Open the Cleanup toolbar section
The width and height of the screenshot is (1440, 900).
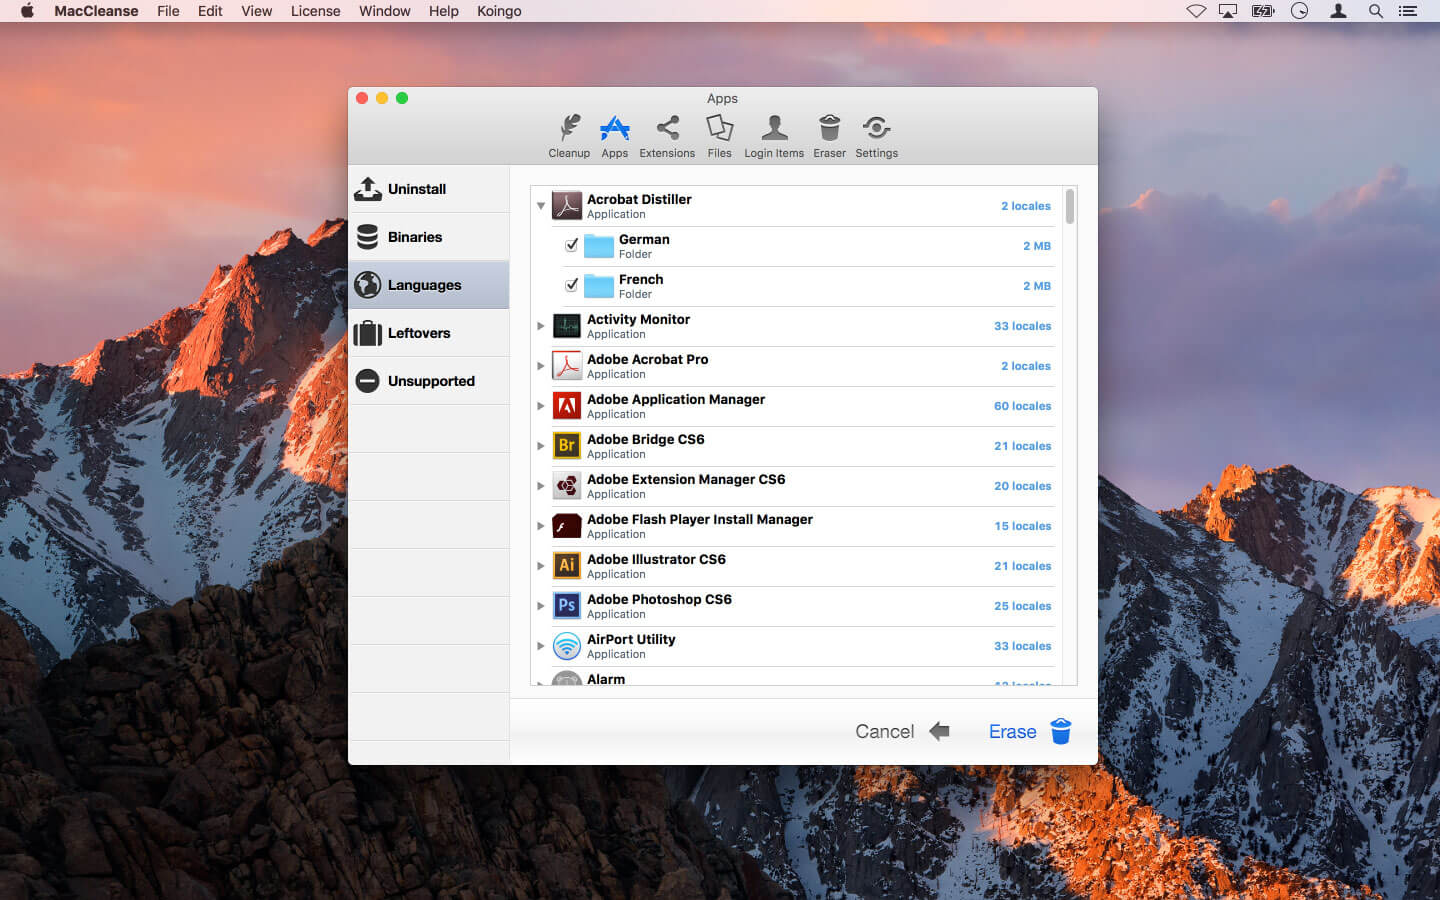coord(569,136)
